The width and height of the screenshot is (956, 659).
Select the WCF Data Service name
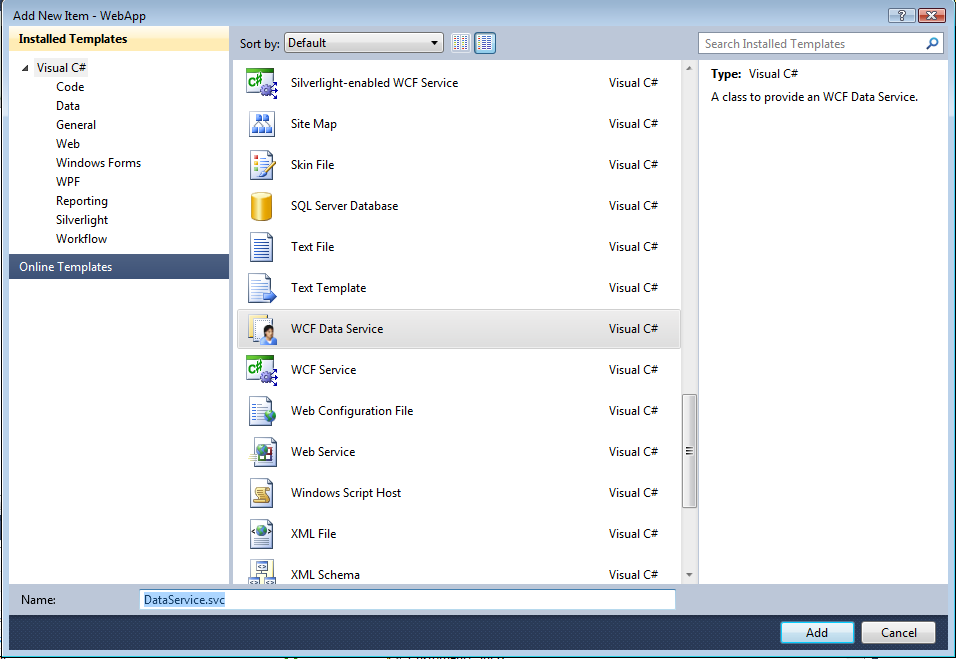pos(337,329)
